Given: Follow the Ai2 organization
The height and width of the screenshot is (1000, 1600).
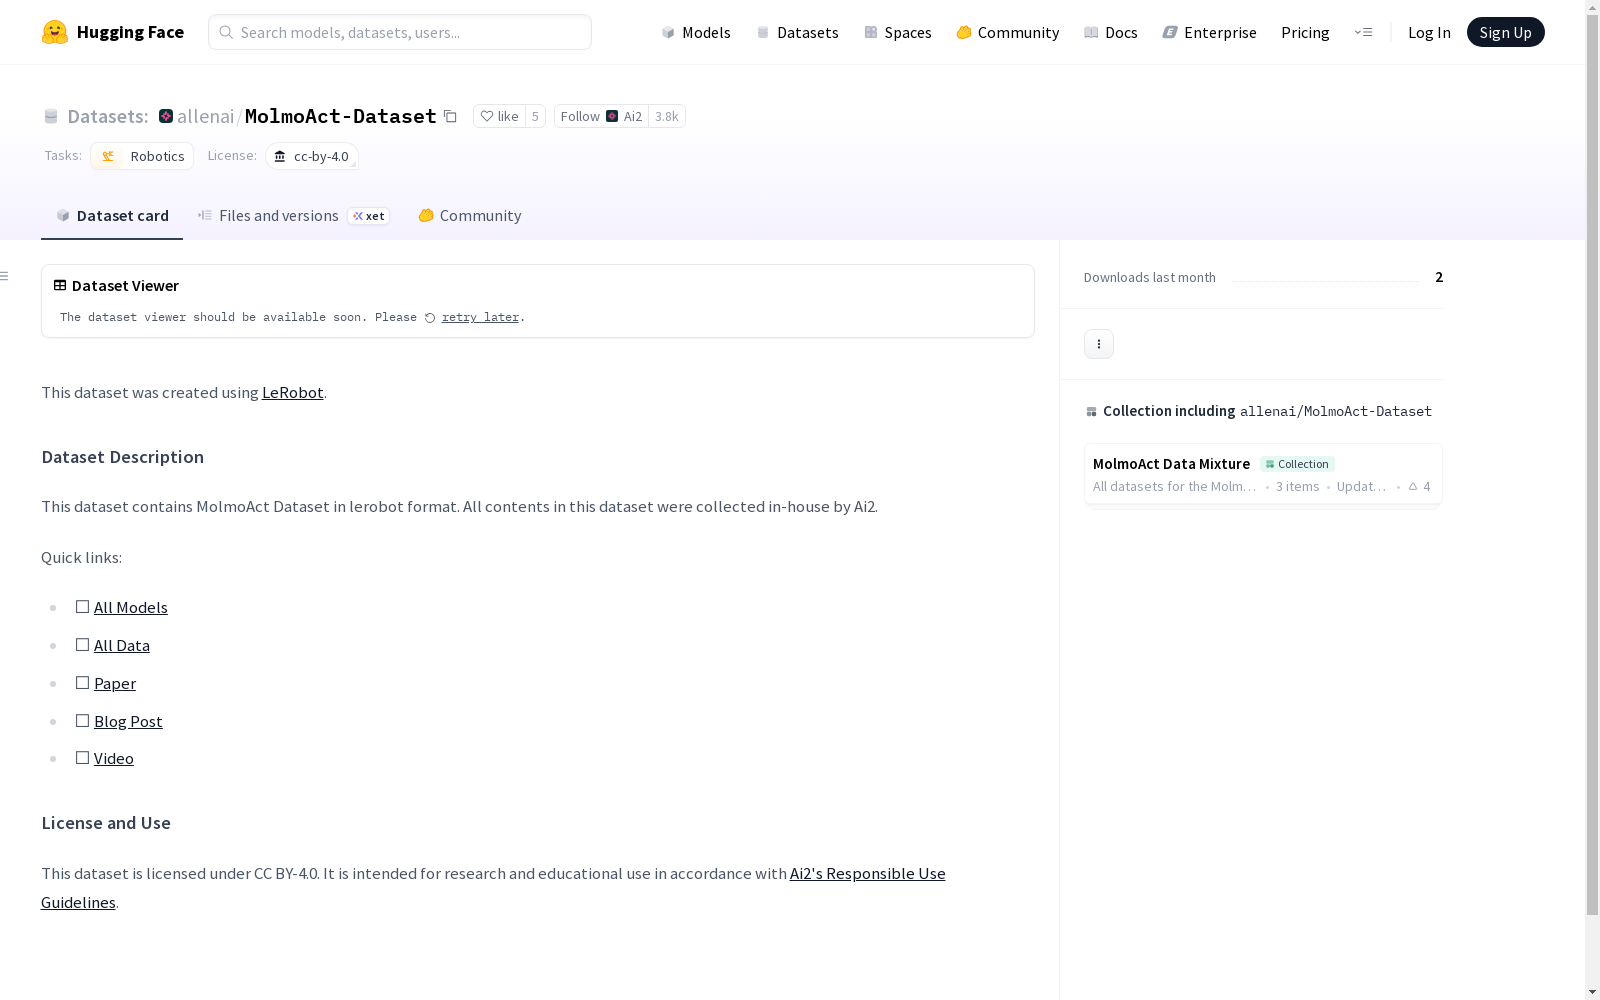Looking at the screenshot, I should 601,116.
